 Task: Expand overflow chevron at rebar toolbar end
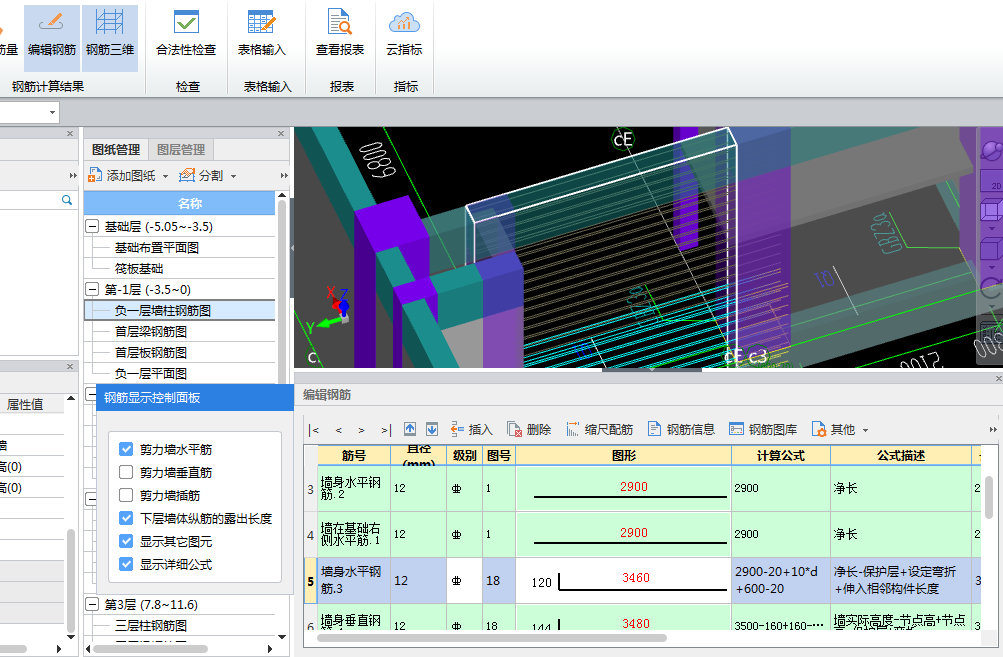click(x=993, y=429)
